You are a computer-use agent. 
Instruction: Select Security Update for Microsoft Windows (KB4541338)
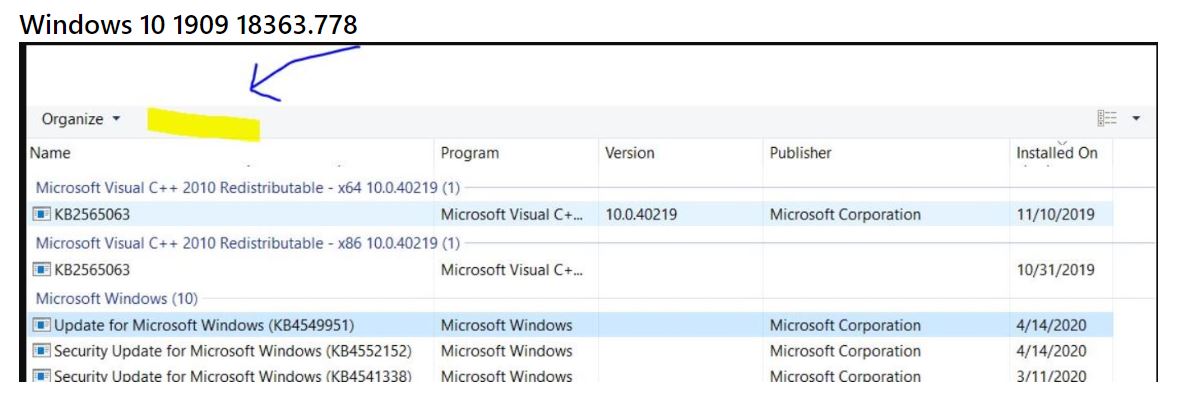pyautogui.click(x=570, y=374)
